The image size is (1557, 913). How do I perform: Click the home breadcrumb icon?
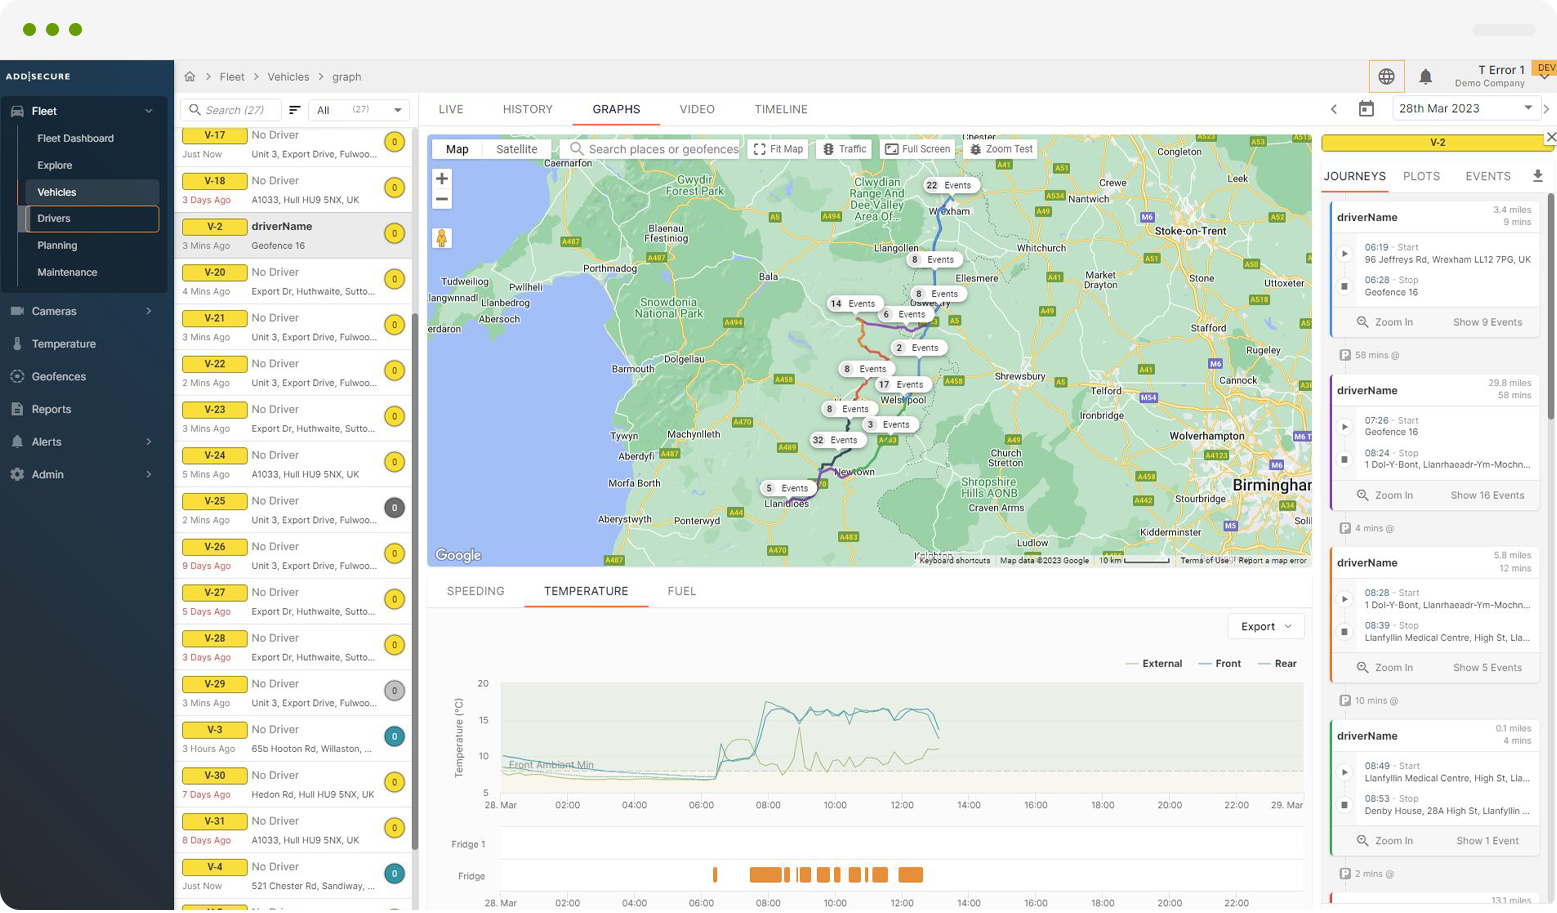point(190,76)
